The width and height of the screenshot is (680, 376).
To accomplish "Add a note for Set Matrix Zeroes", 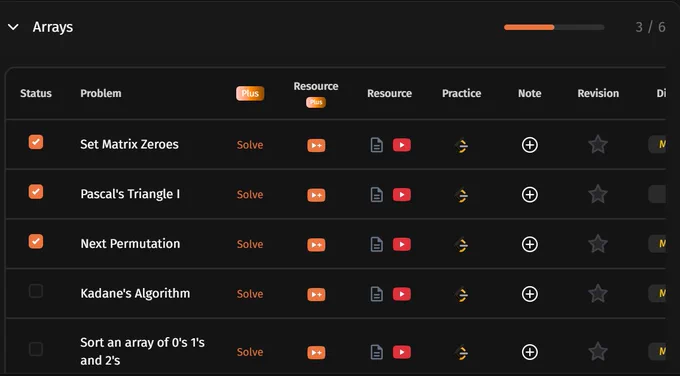I will [x=530, y=145].
